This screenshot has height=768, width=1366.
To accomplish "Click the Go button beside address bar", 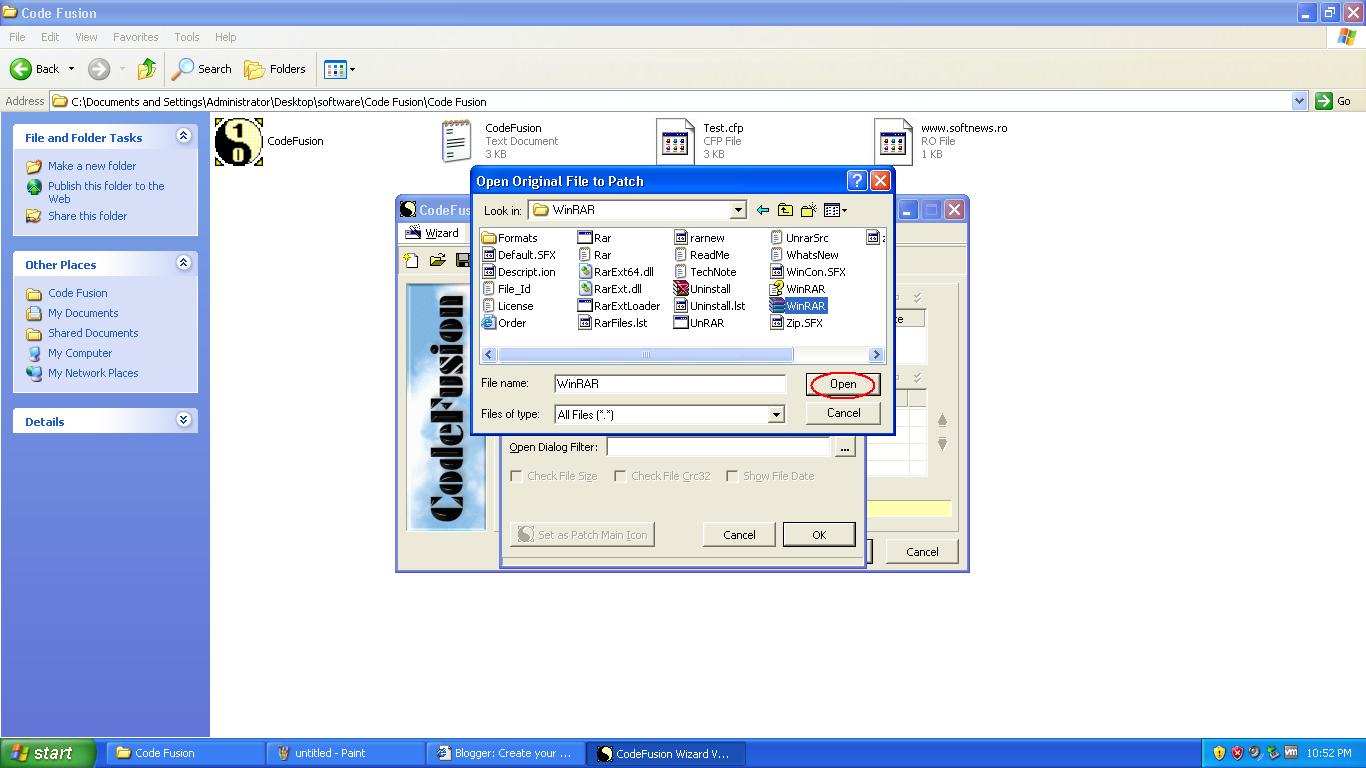I will click(x=1334, y=101).
